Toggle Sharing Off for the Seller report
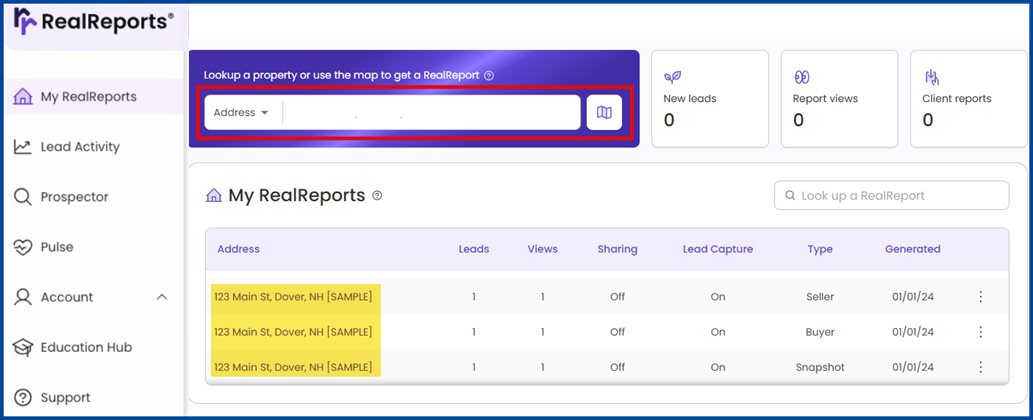This screenshot has width=1033, height=420. pyautogui.click(x=617, y=297)
